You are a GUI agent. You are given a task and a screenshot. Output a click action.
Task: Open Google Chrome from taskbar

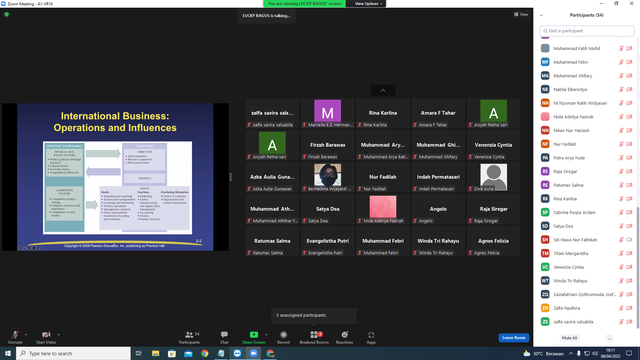(x=204, y=353)
